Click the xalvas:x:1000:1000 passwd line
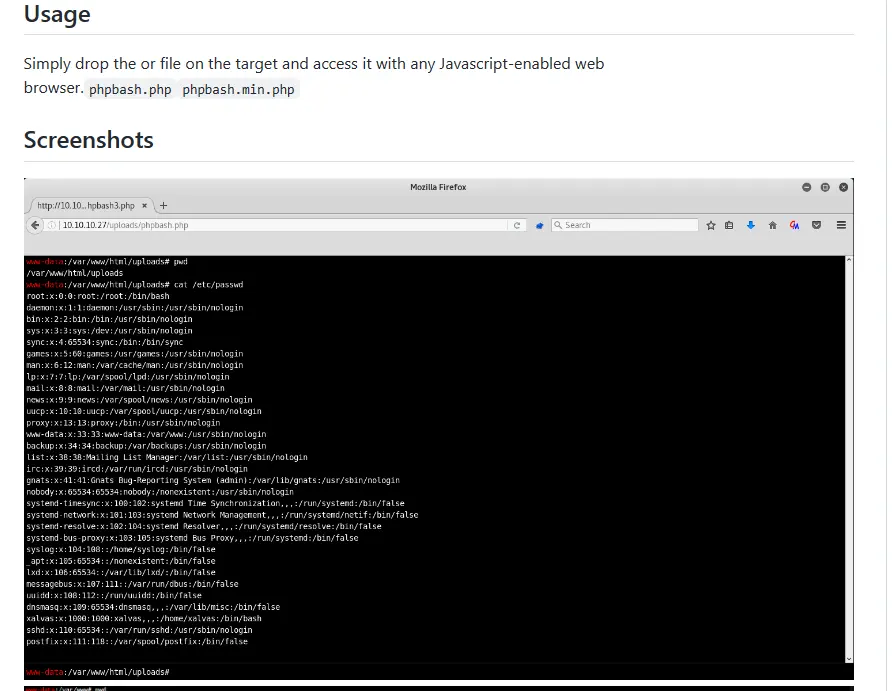 point(144,618)
